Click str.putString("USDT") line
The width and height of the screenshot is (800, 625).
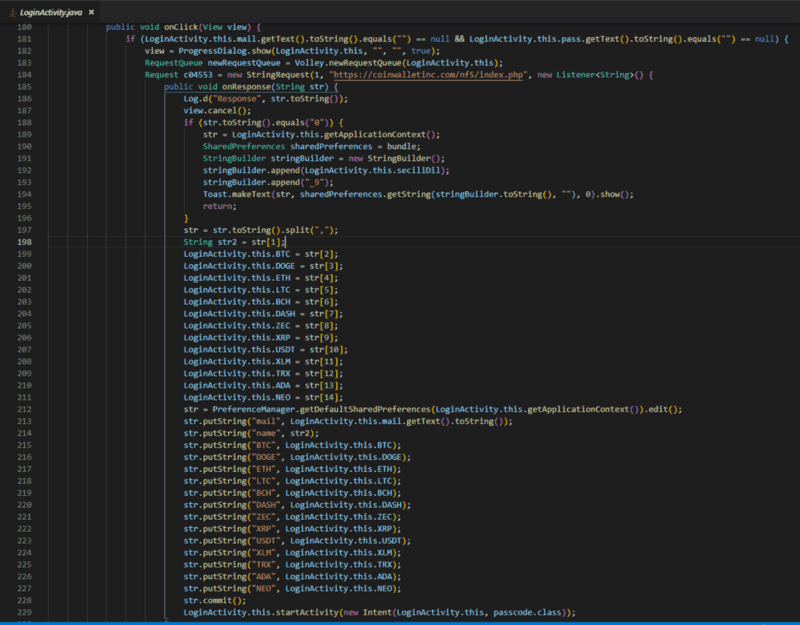(297, 541)
